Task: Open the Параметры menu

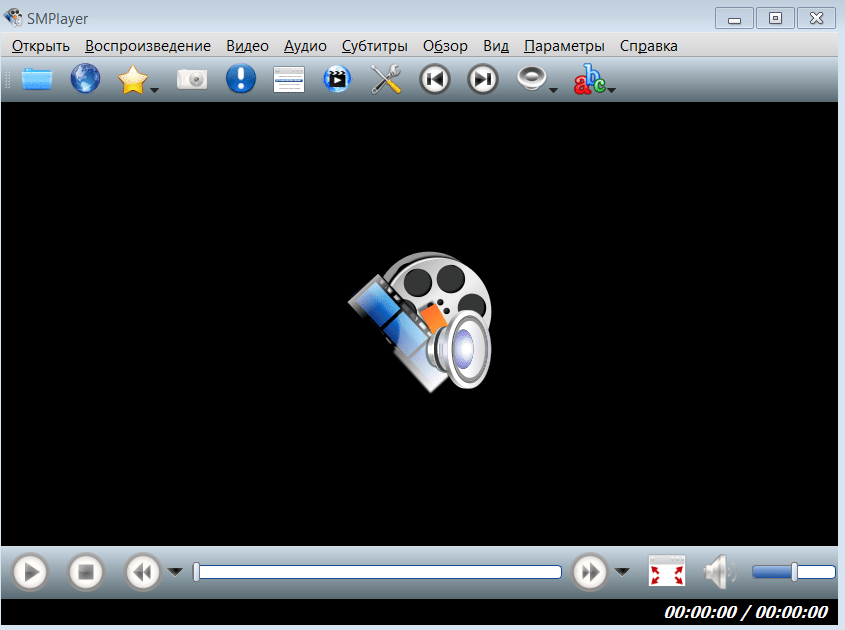Action: [x=564, y=46]
